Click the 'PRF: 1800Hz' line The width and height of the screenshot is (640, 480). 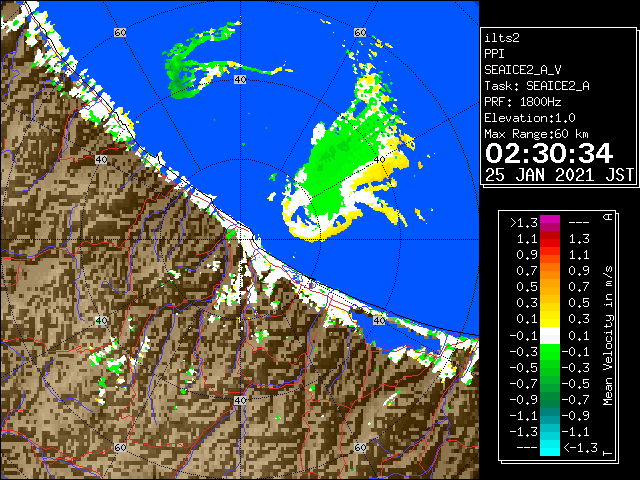click(x=523, y=102)
